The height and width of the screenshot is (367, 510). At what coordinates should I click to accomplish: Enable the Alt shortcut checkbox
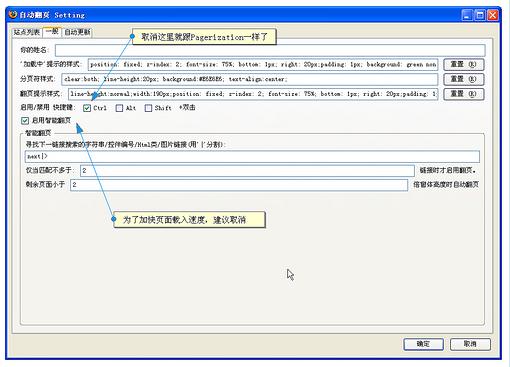click(x=119, y=108)
